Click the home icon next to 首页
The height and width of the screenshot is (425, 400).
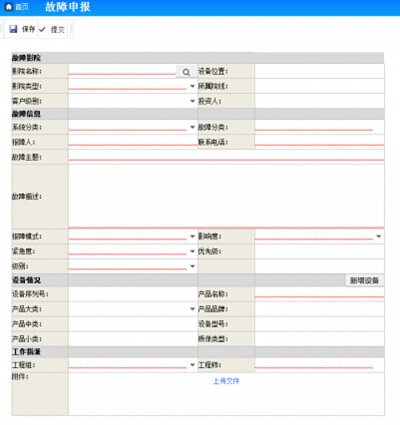pos(9,6)
